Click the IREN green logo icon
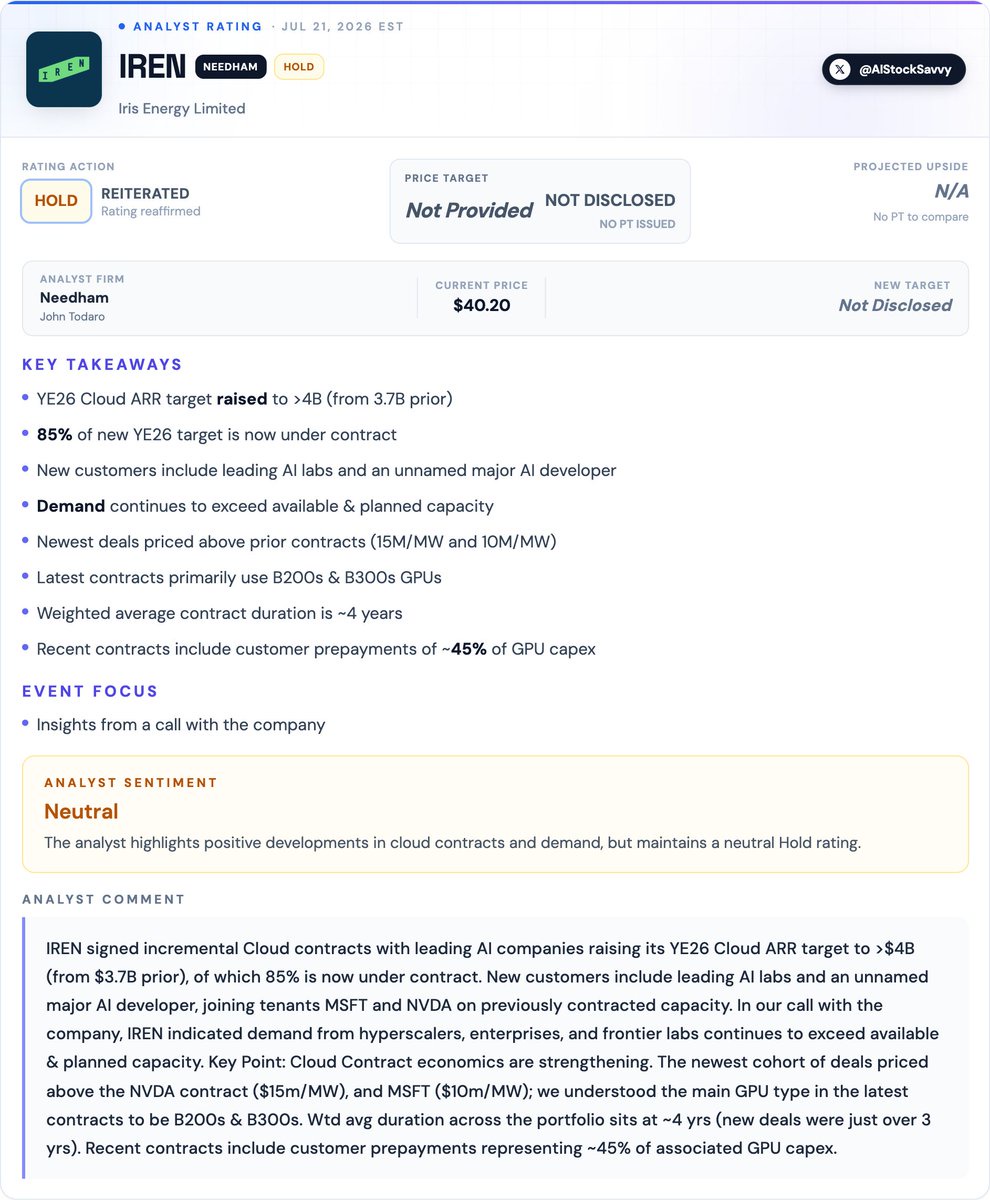Image resolution: width=990 pixels, height=1200 pixels. pyautogui.click(x=64, y=69)
